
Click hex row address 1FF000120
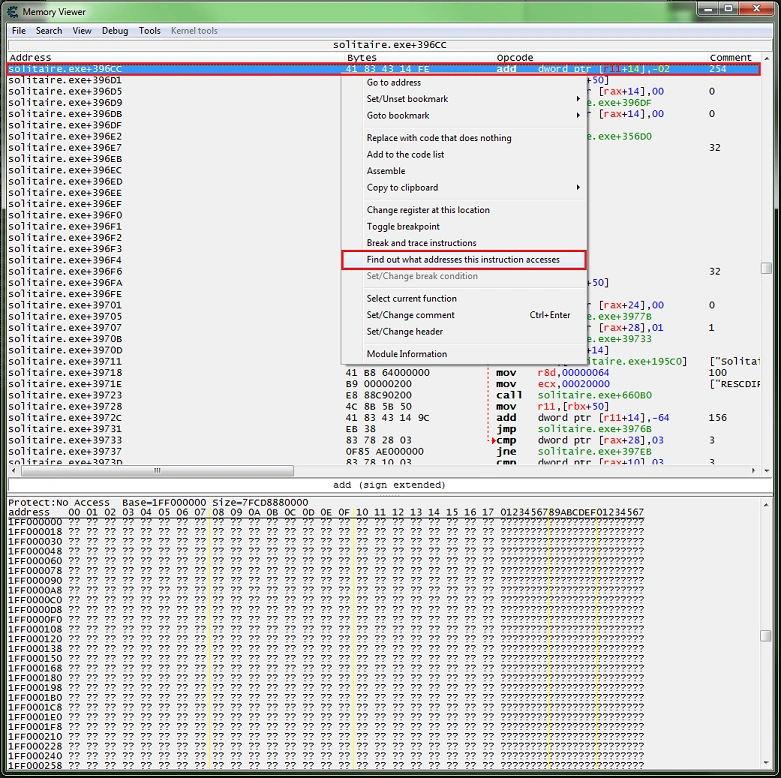click(35, 639)
